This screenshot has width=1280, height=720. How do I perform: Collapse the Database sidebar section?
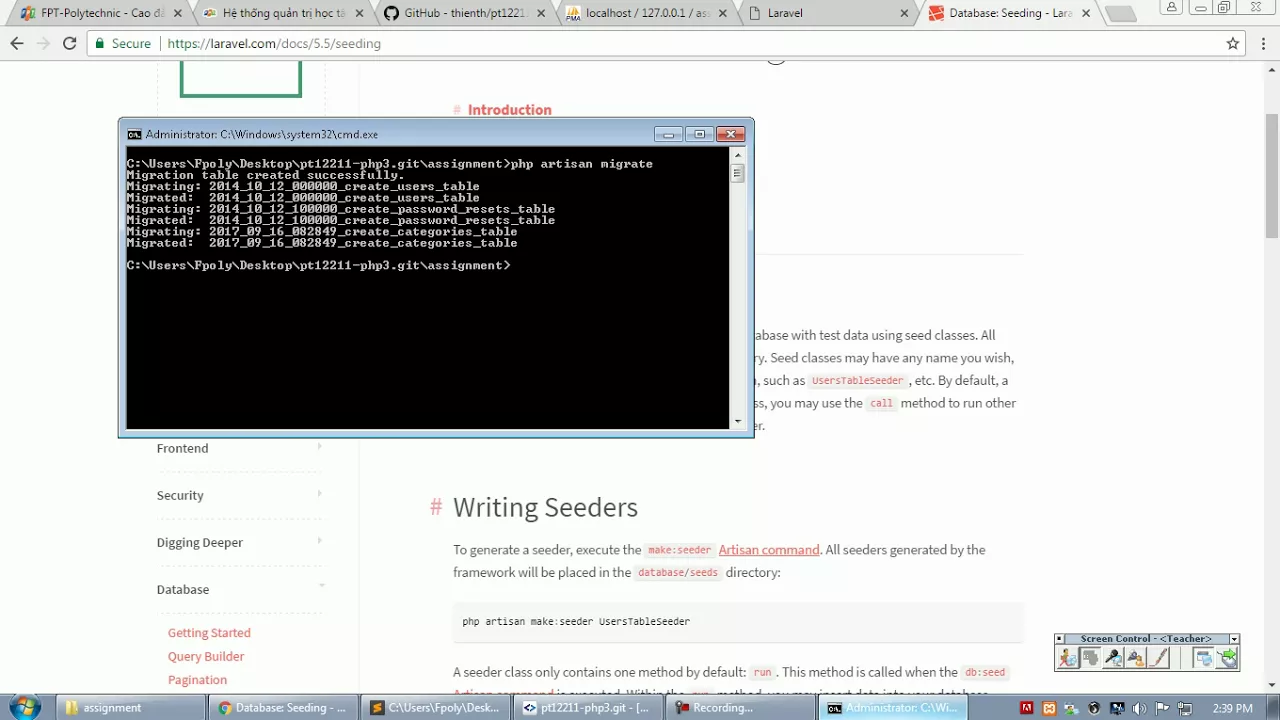point(240,589)
